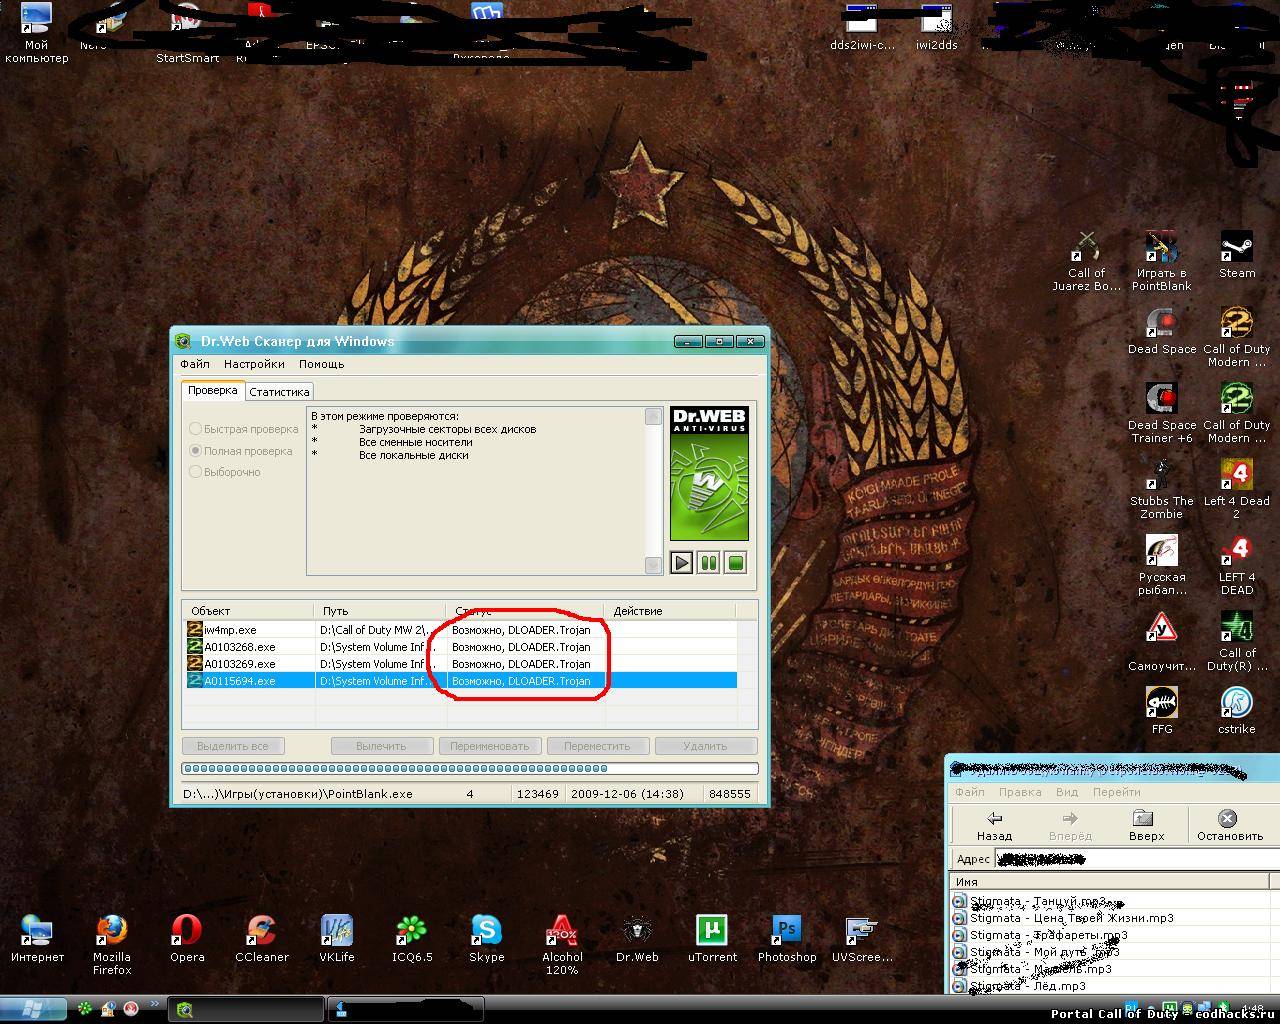Launch Photoshop from the desktop
The height and width of the screenshot is (1024, 1280).
click(x=787, y=938)
